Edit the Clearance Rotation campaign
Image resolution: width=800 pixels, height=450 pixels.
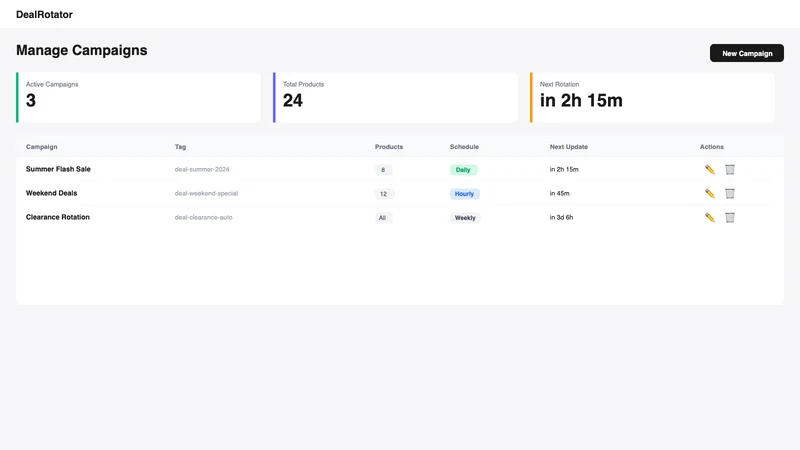(710, 217)
